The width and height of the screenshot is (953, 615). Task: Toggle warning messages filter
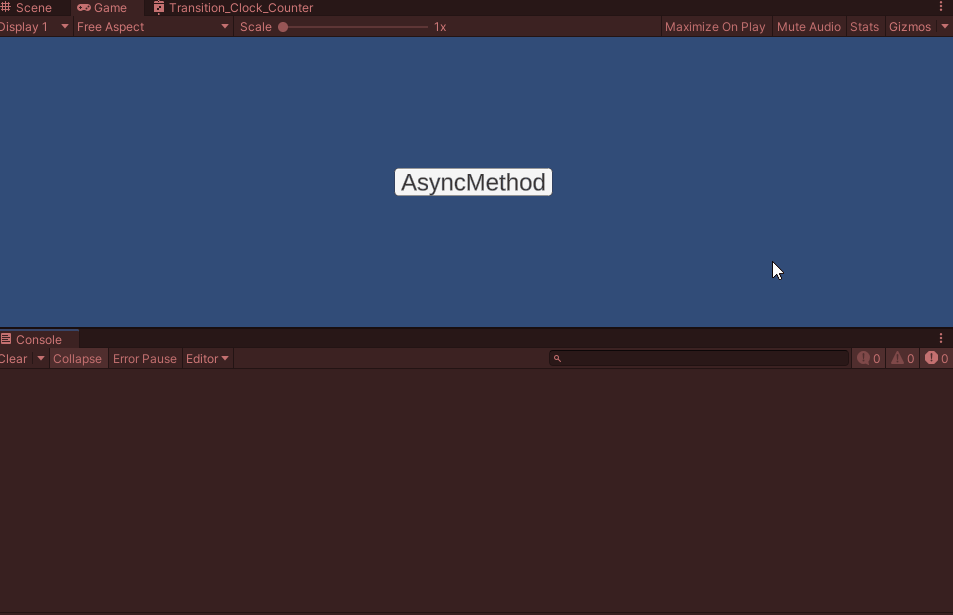[903, 359]
